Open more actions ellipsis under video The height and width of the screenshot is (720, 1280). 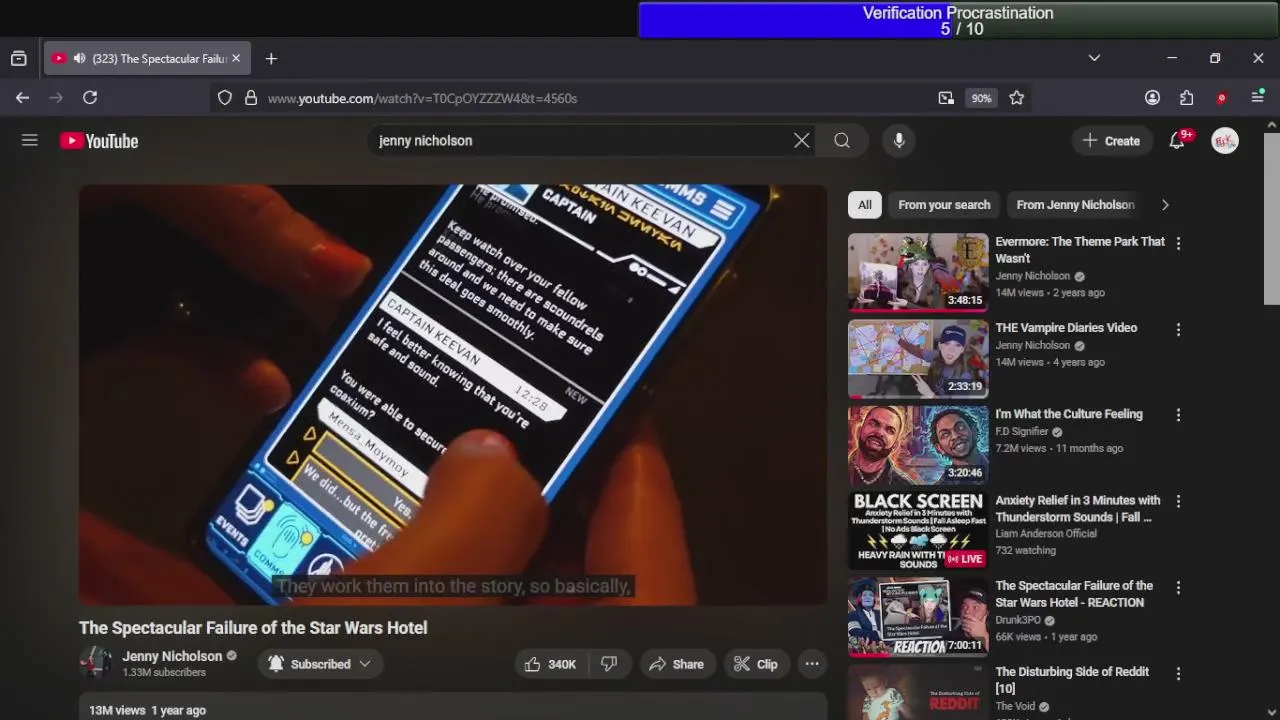(812, 664)
